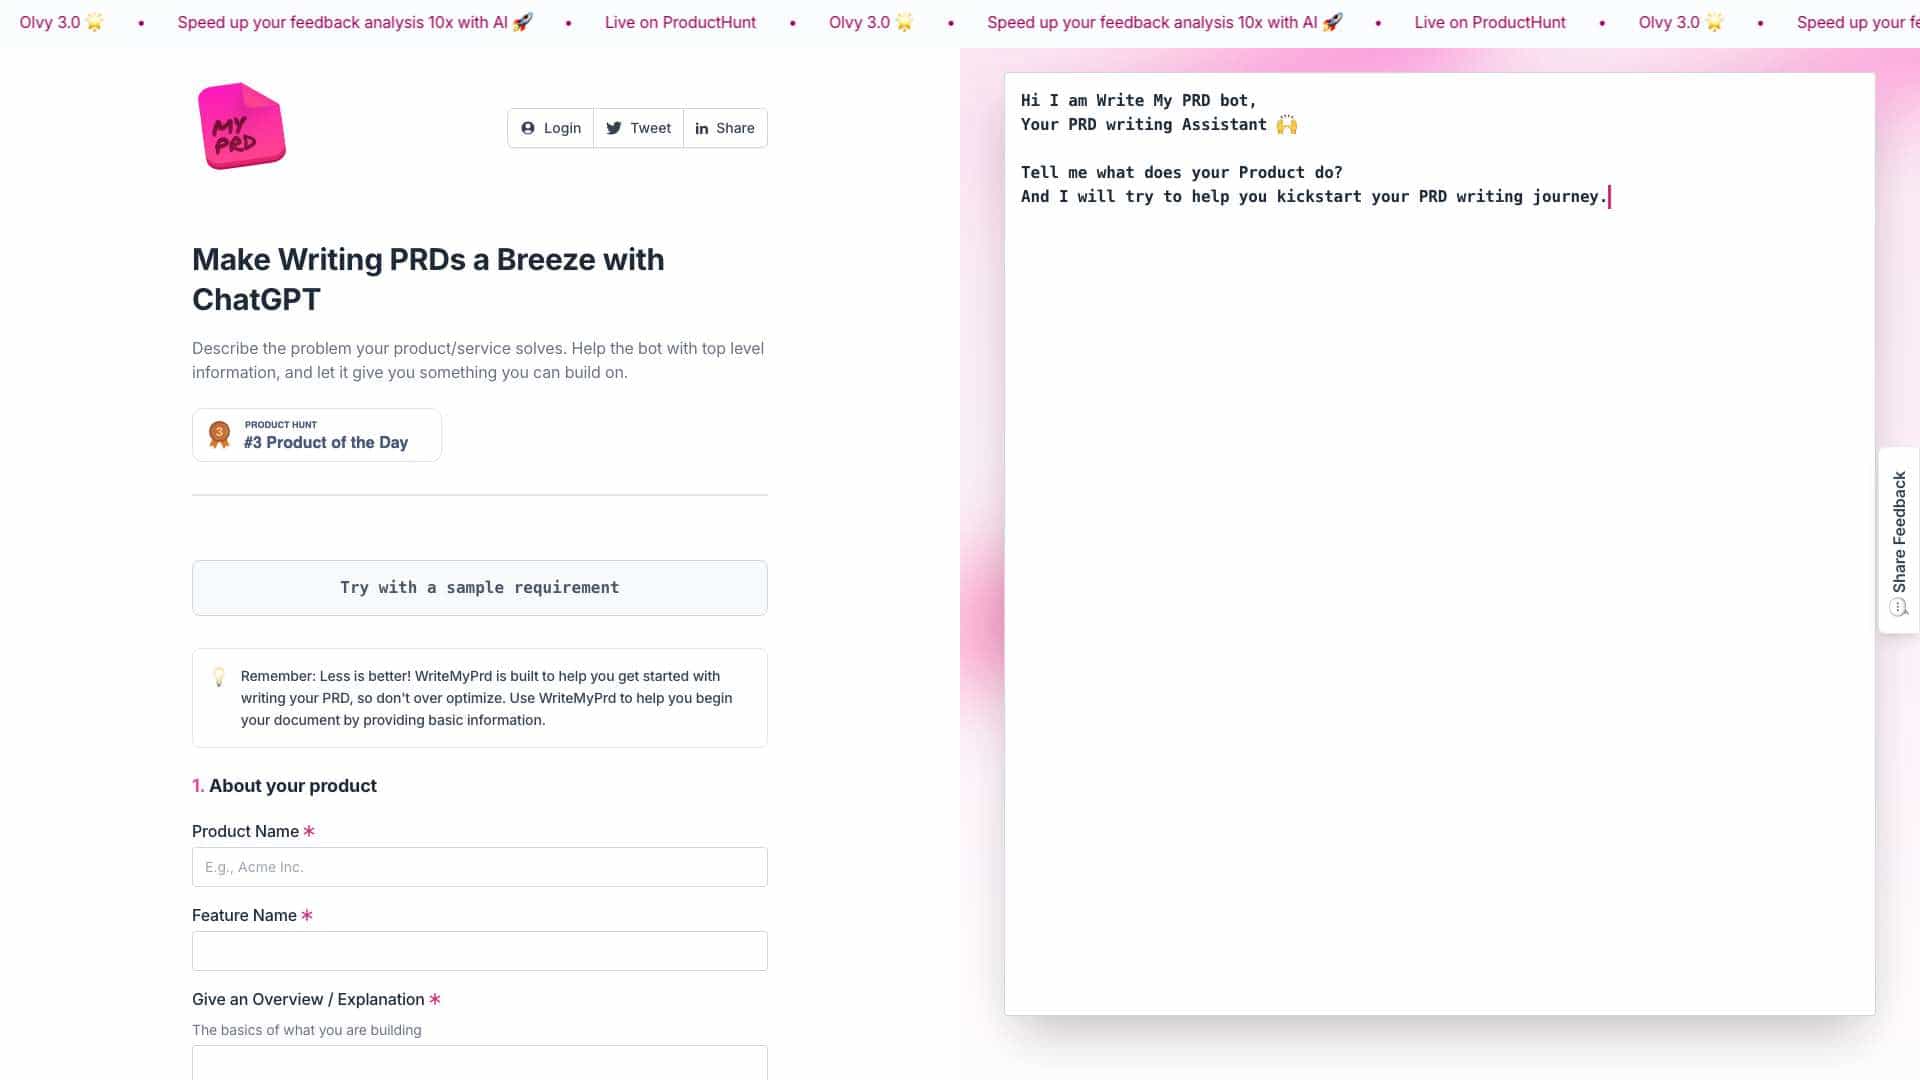Click the 'Remember: Less is better!' tip text
The height and width of the screenshot is (1080, 1920).
click(x=487, y=698)
